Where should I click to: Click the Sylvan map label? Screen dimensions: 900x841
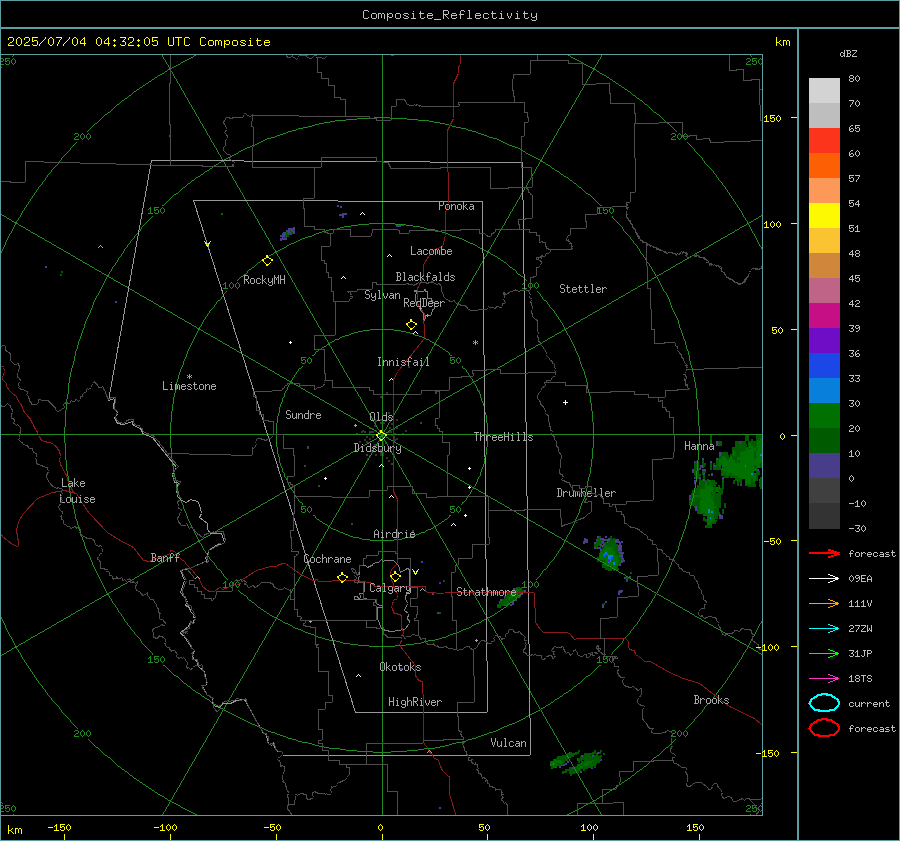click(x=382, y=295)
